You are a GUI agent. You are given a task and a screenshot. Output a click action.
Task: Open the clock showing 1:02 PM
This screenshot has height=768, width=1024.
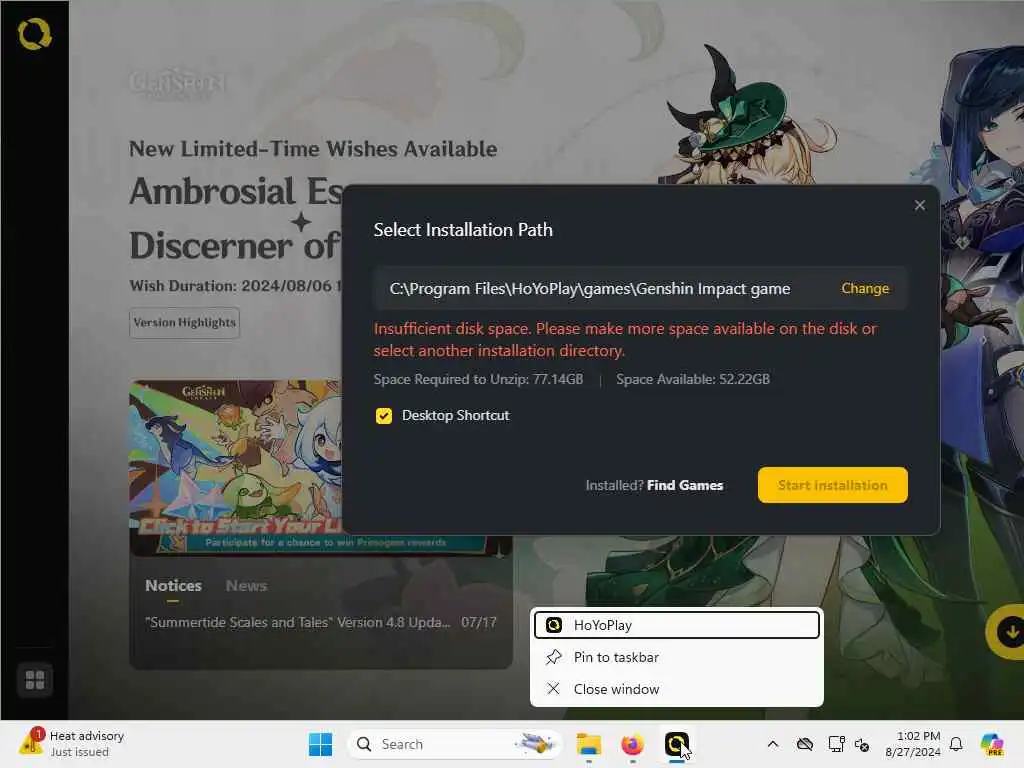click(913, 744)
